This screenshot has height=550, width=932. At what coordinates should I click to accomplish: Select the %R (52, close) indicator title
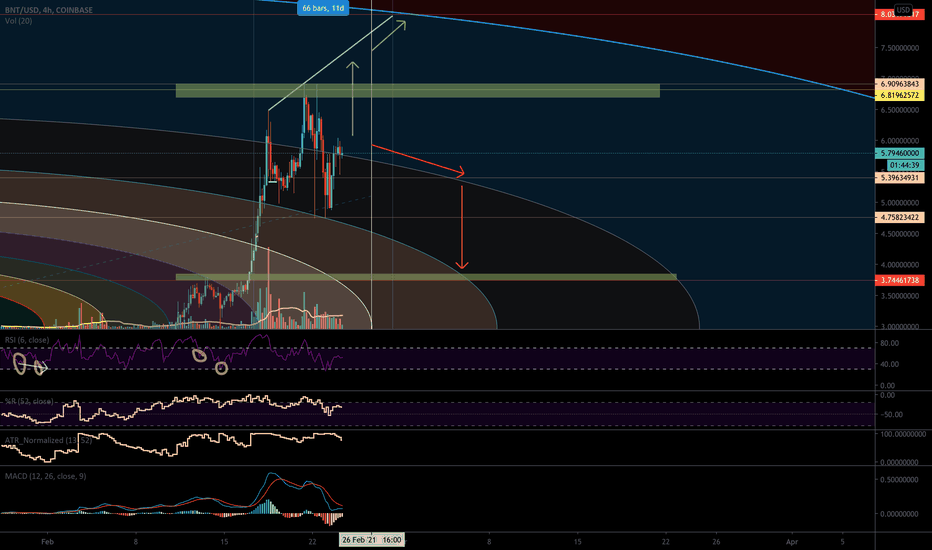click(28, 401)
